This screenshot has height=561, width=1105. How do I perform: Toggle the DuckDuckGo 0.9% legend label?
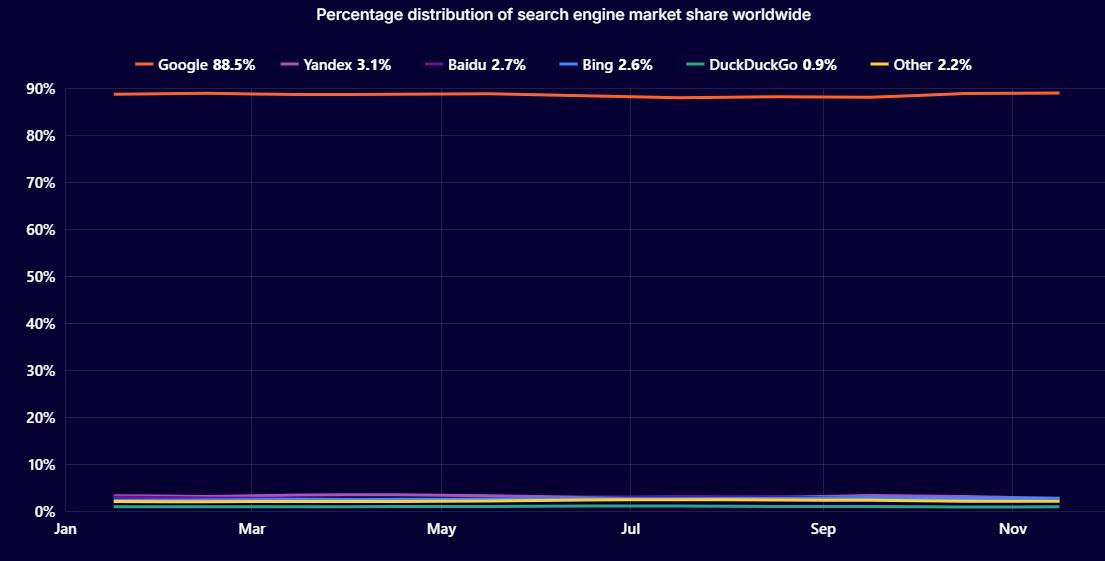click(773, 65)
